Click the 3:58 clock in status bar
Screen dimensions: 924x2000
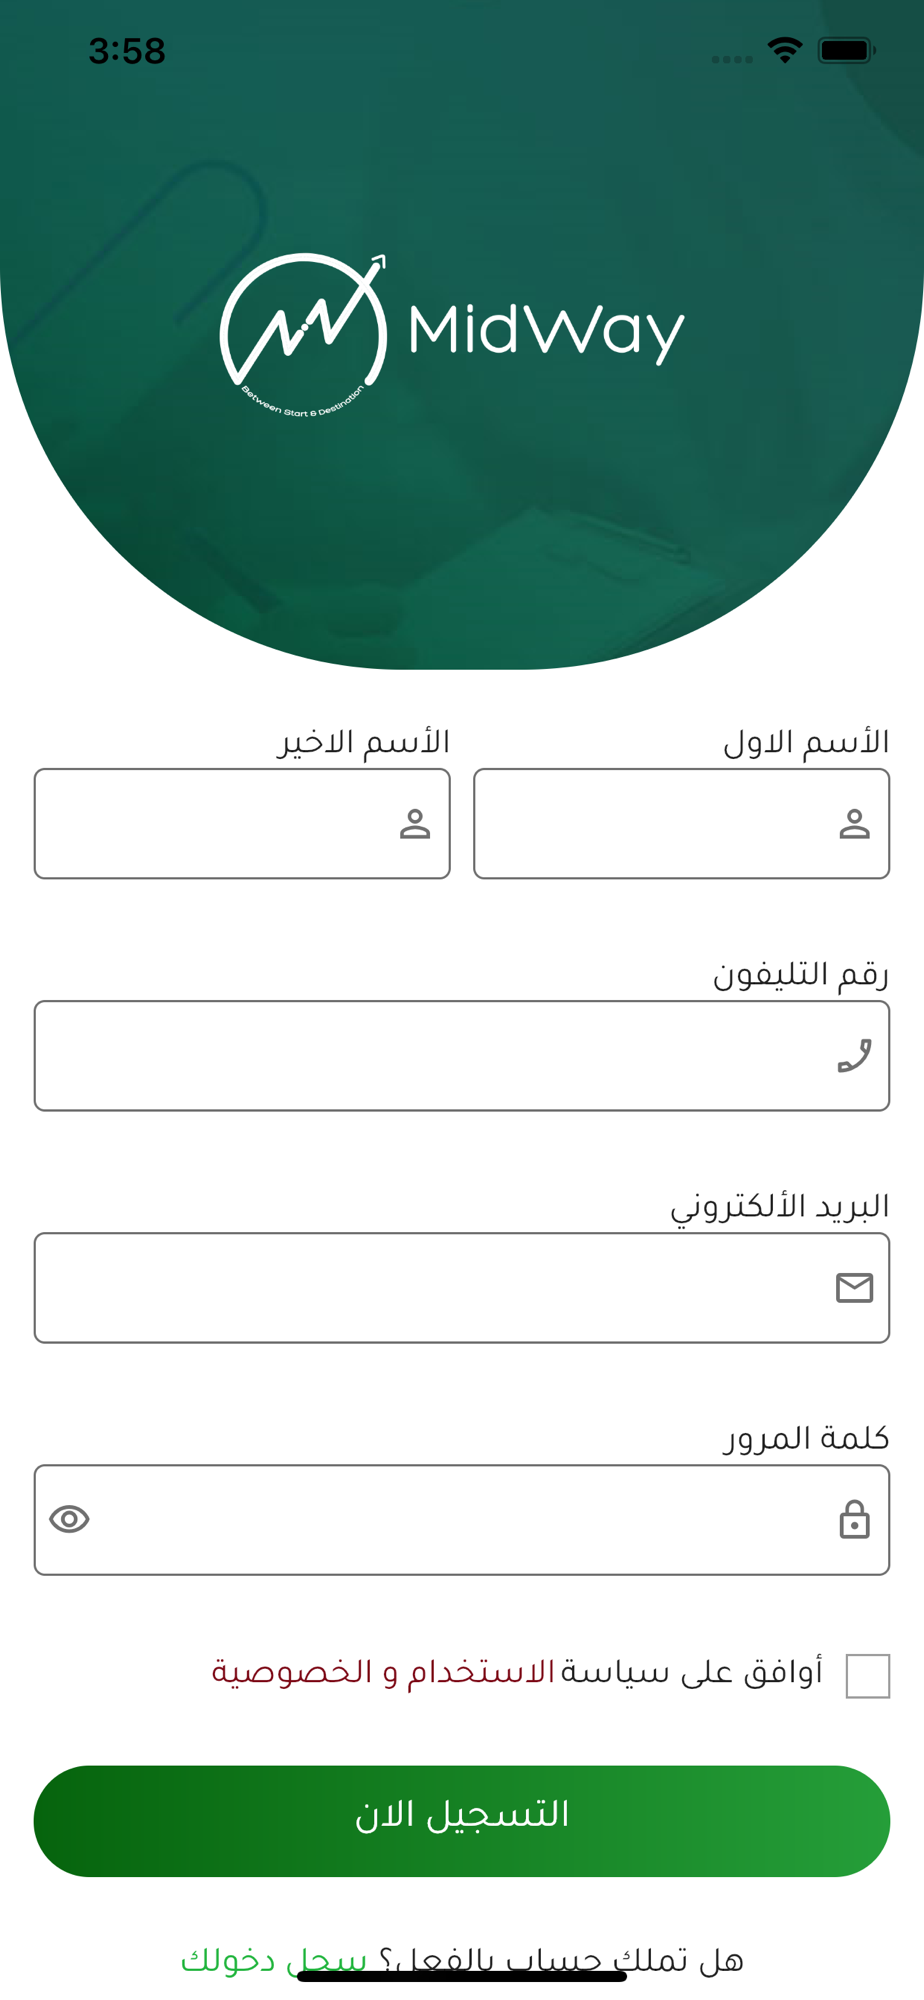pyautogui.click(x=127, y=51)
